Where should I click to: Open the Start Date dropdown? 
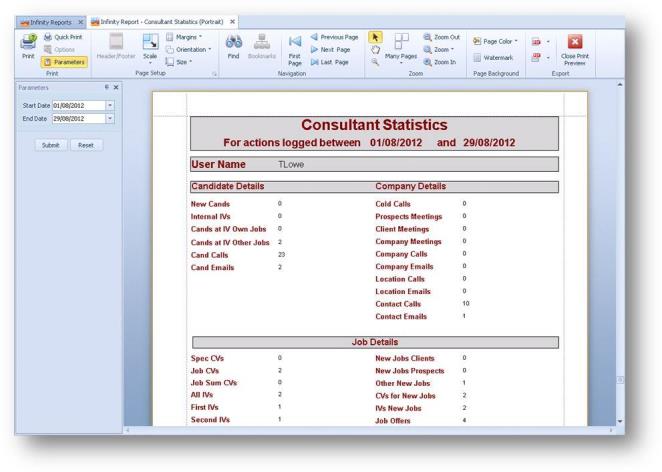110,104
